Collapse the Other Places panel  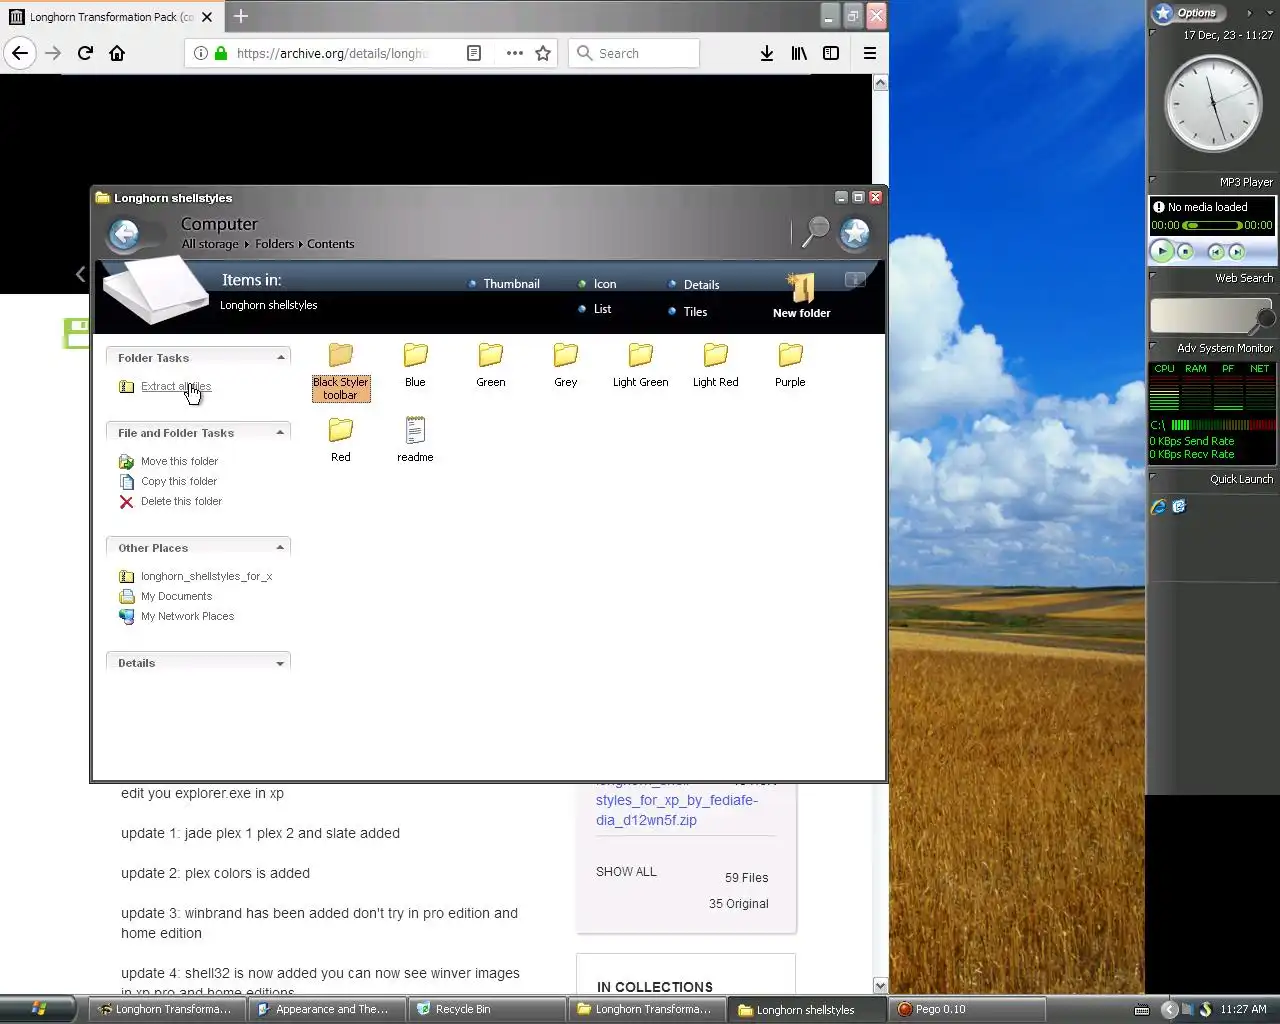[281, 547]
